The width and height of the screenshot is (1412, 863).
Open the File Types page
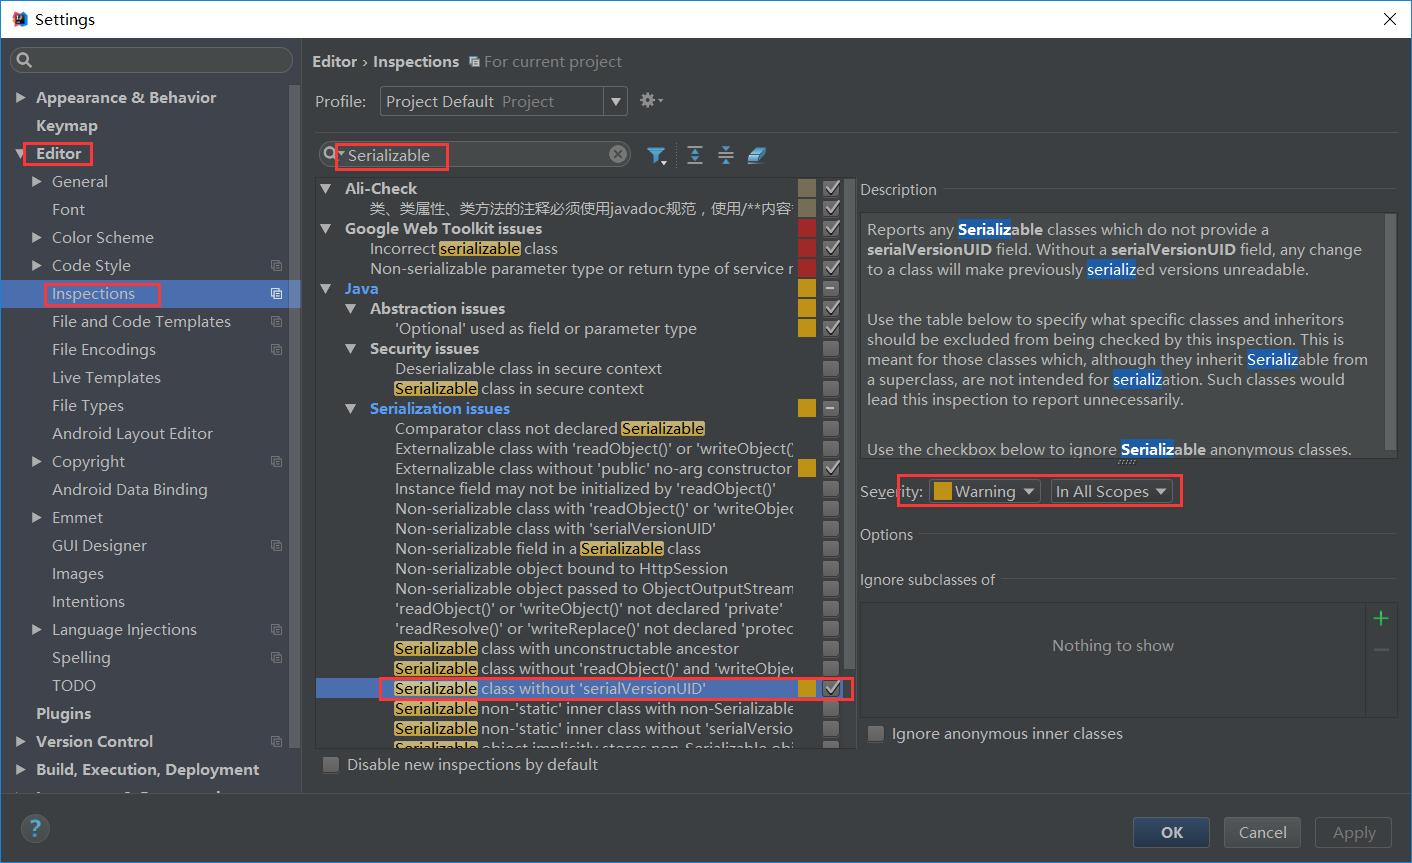click(x=88, y=406)
